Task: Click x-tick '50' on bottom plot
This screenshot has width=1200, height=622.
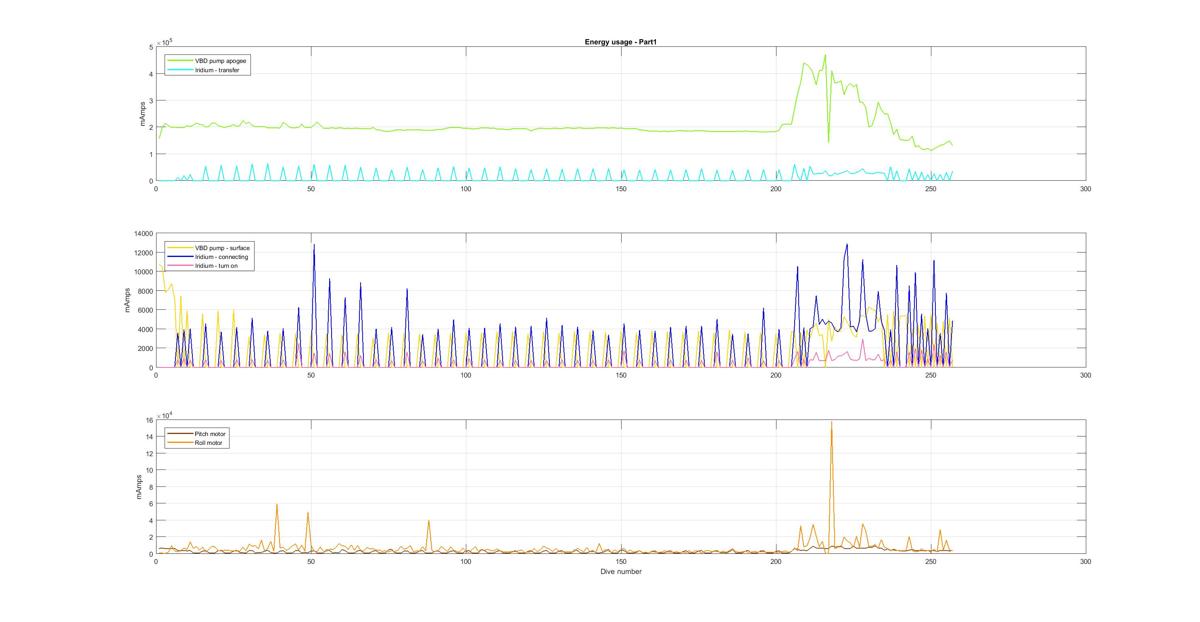Action: 311,562
